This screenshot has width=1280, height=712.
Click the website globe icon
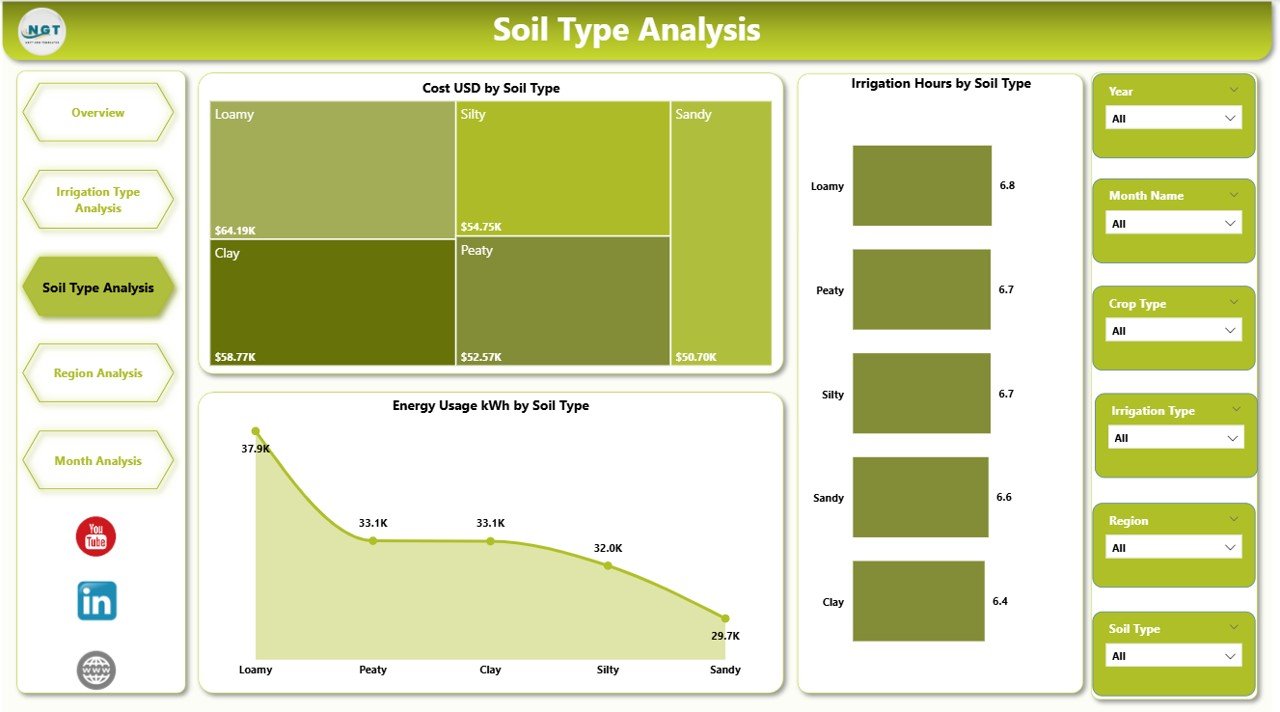pos(96,671)
